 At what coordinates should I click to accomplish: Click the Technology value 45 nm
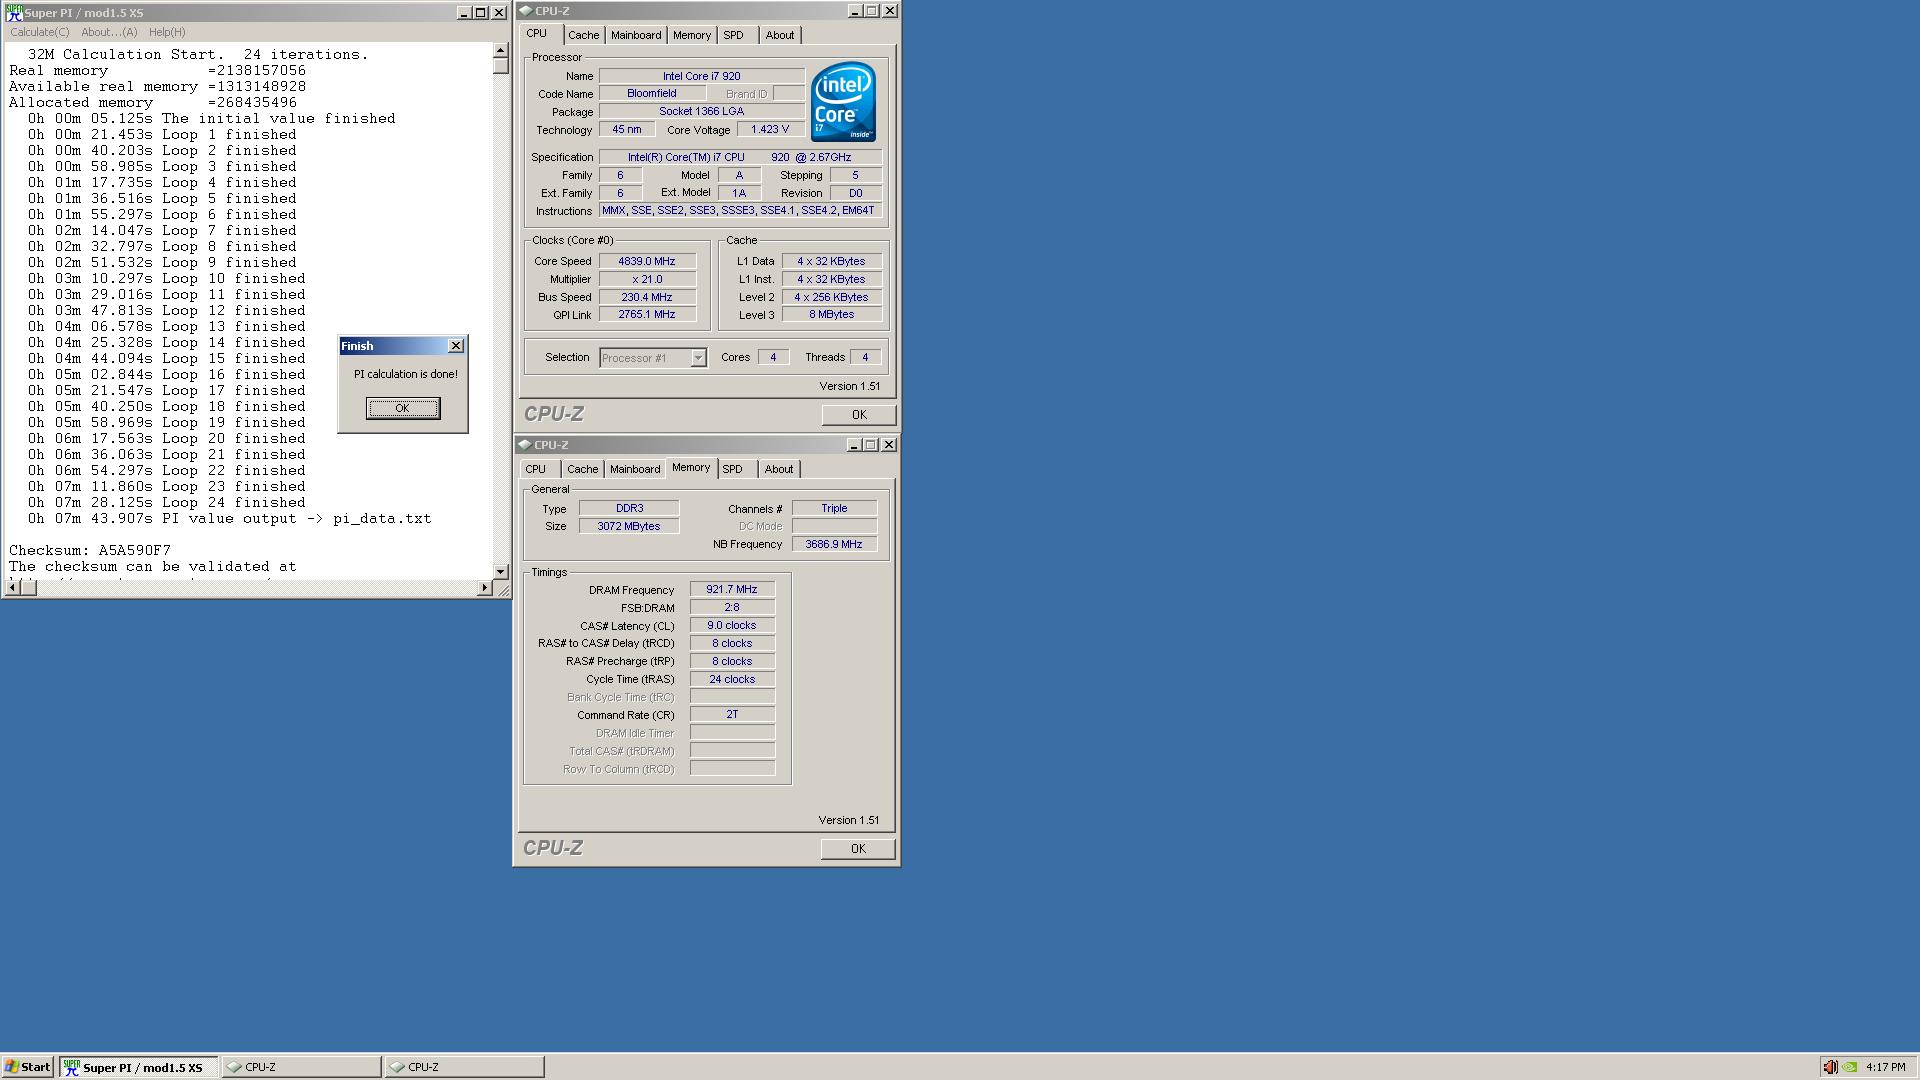tap(627, 129)
